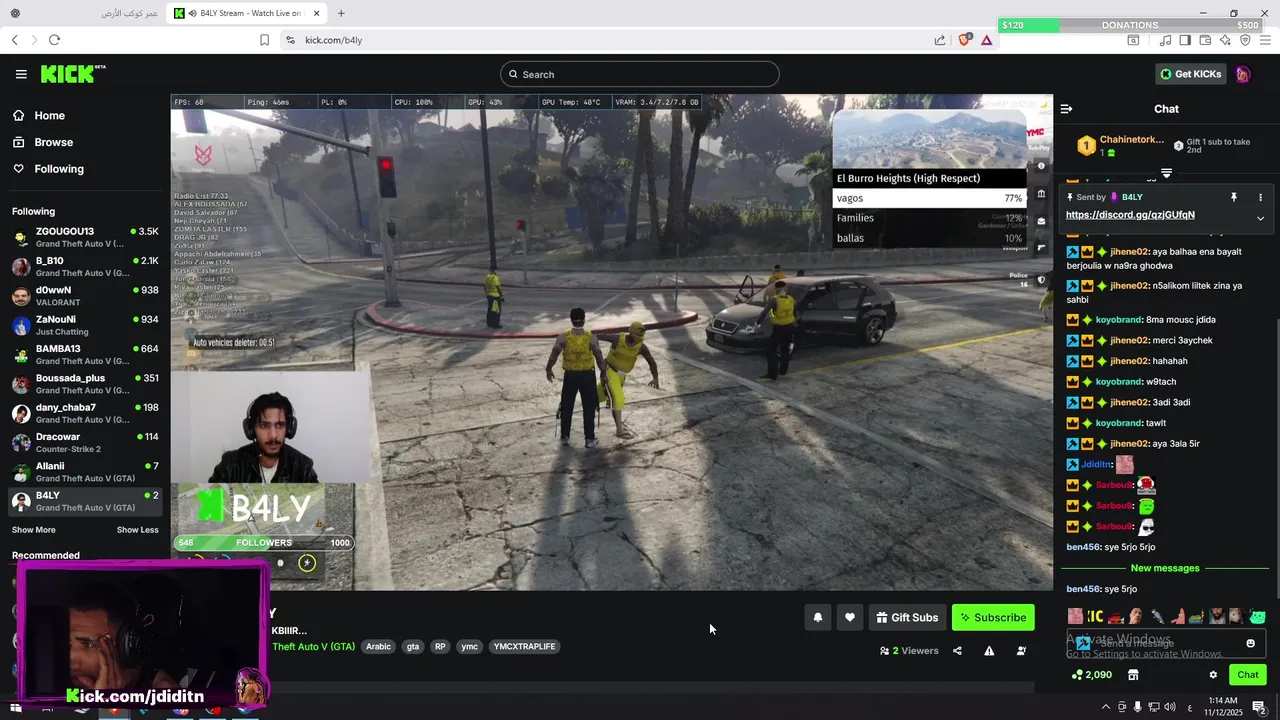Select the Arabic tag
Screen dimensions: 1280x720
(378, 647)
